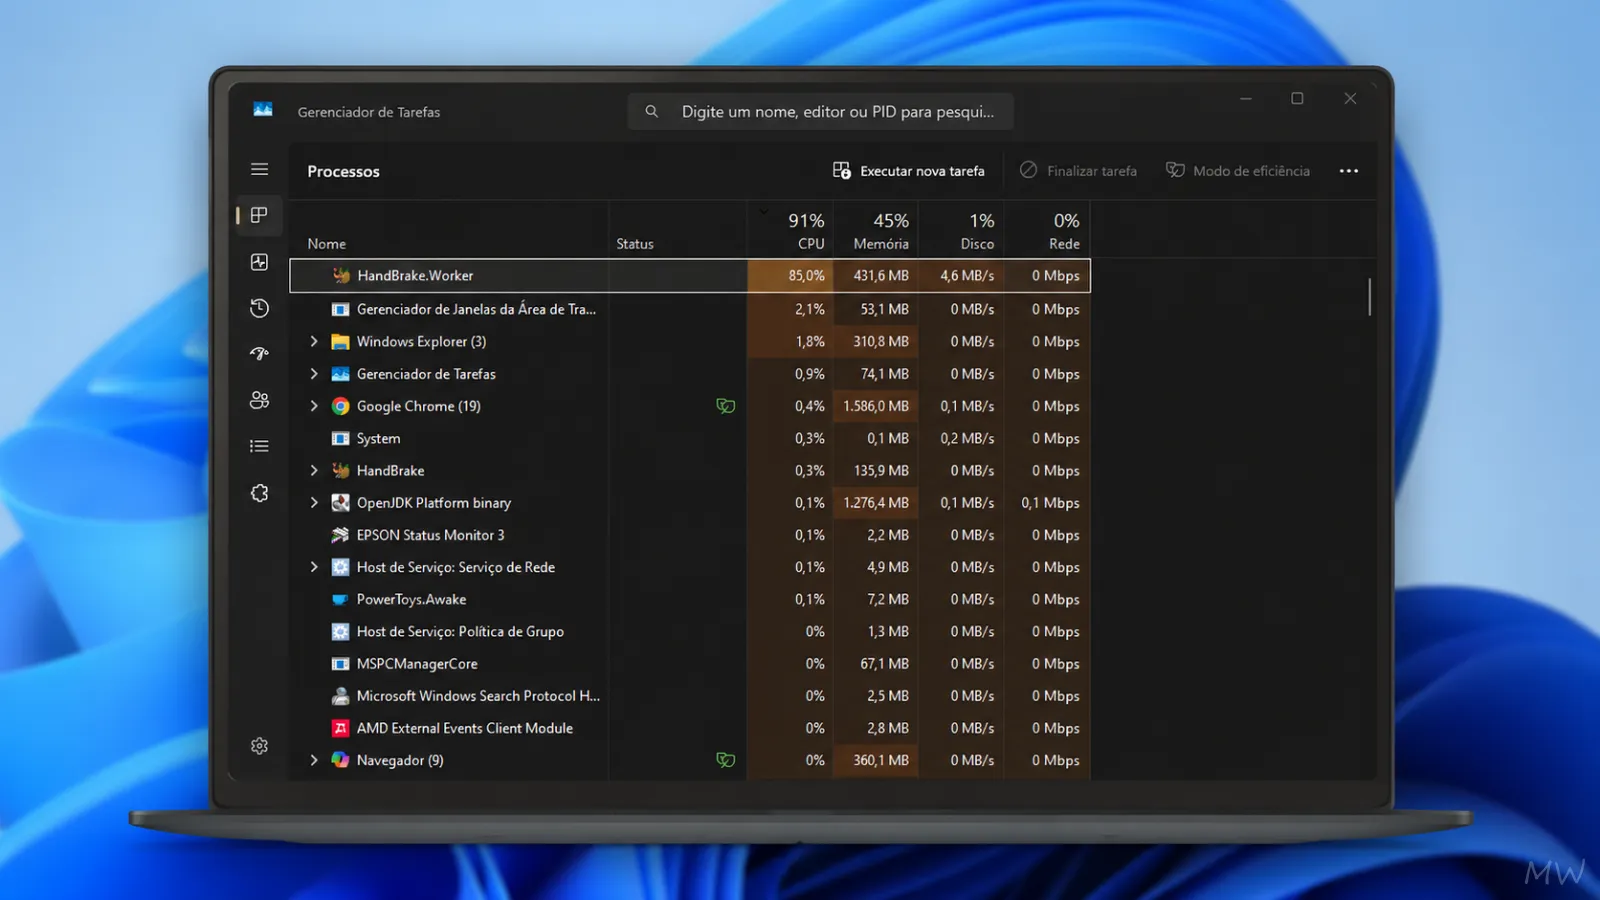Select Host de Serviço: Política de Grupo row
1600x900 pixels.
[x=690, y=632]
